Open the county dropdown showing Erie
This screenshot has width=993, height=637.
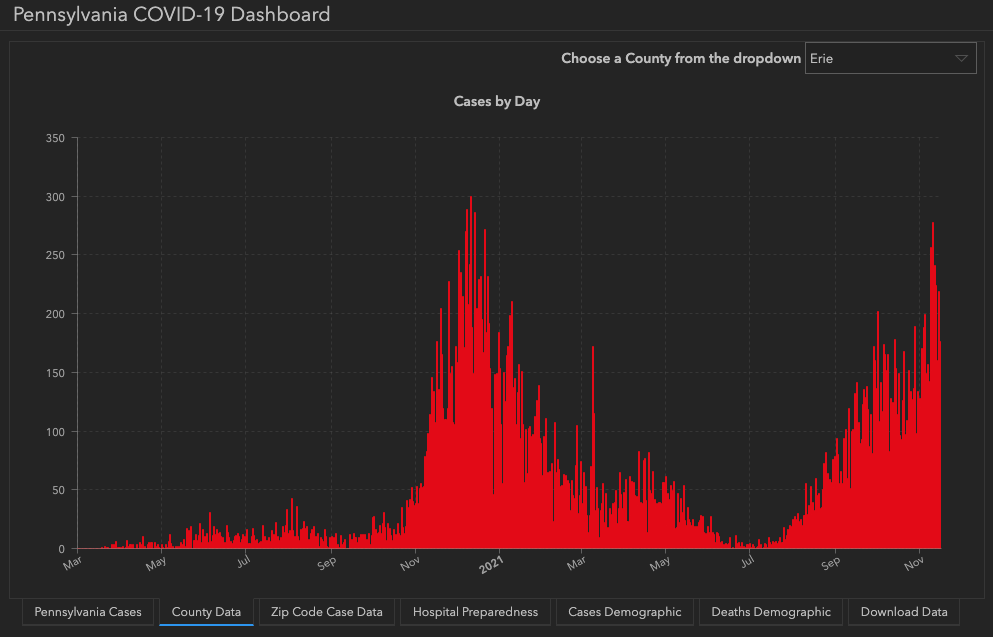point(880,59)
